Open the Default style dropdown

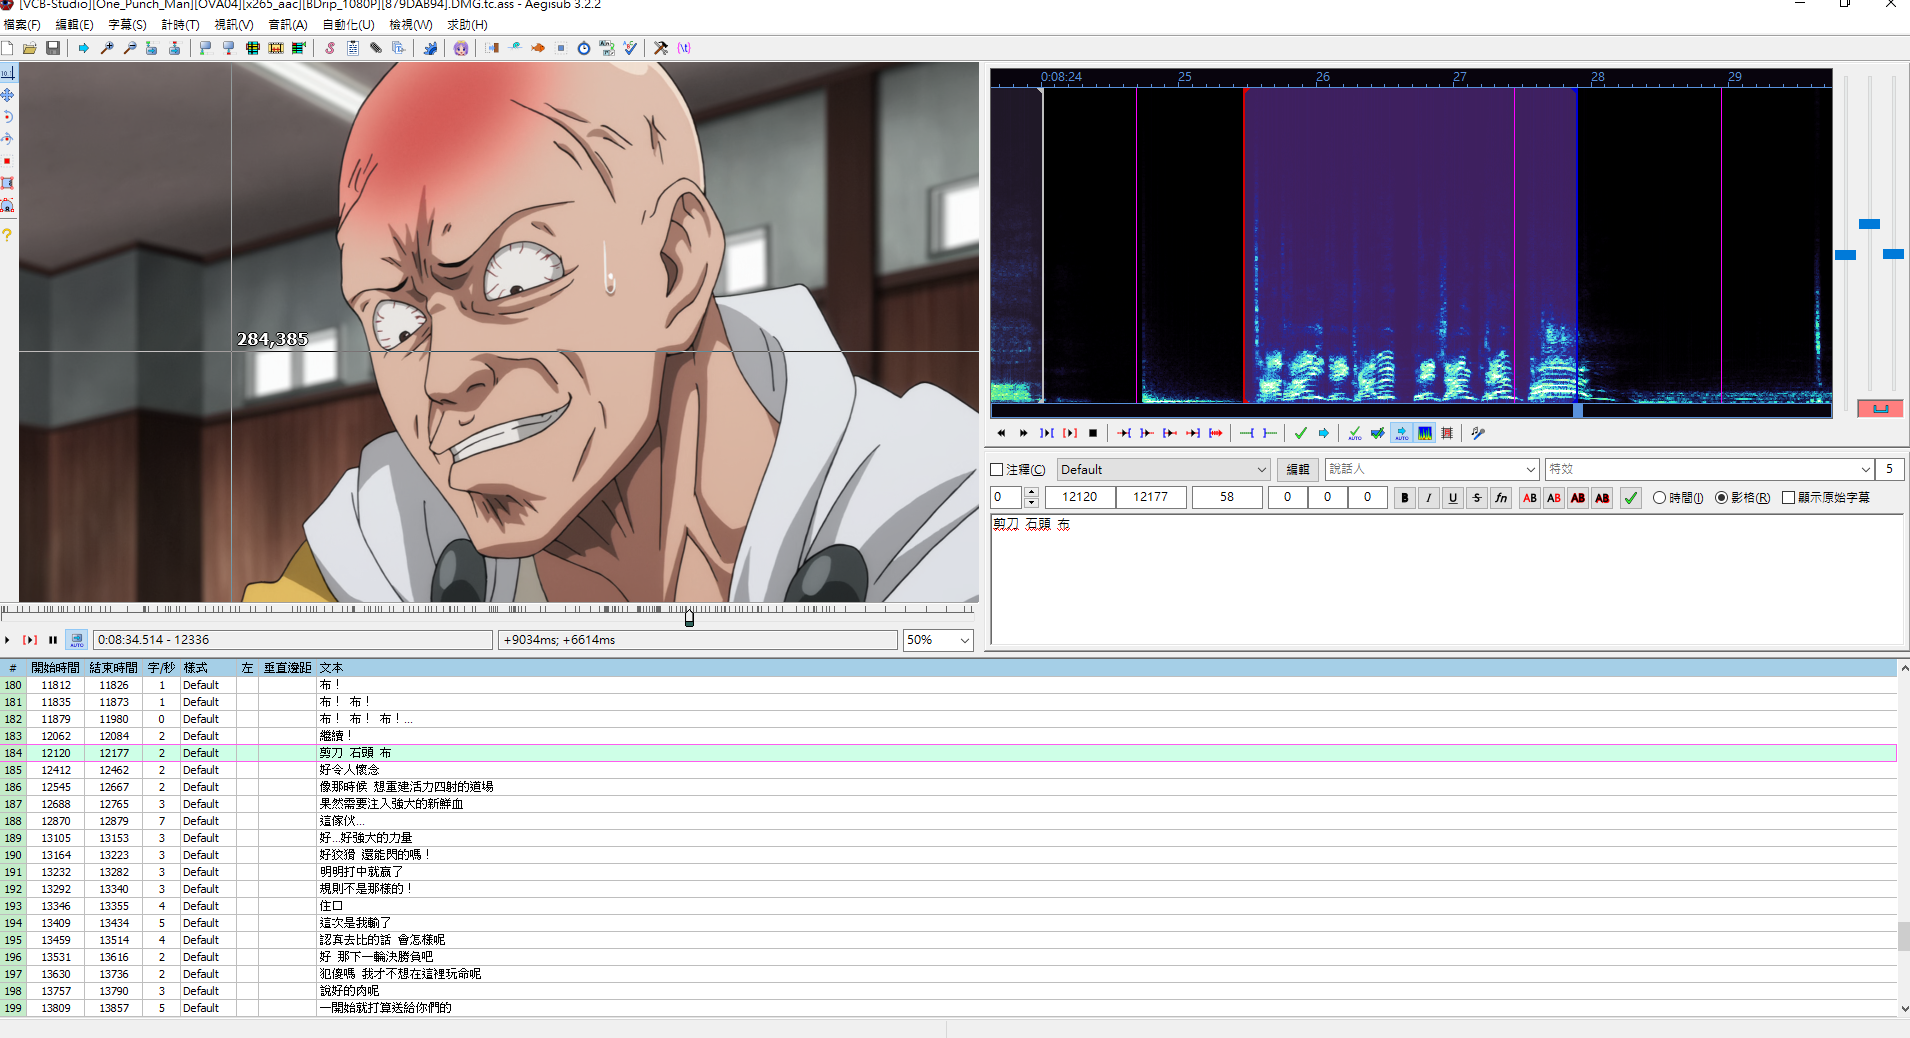[1163, 470]
